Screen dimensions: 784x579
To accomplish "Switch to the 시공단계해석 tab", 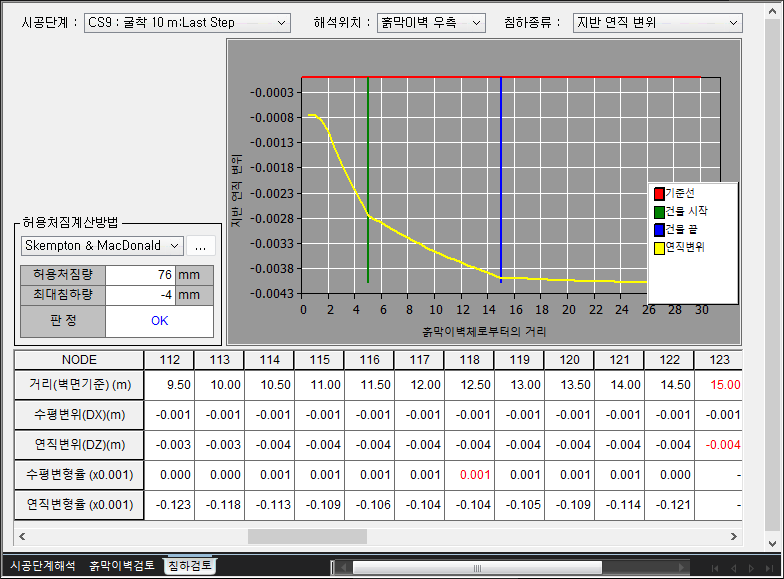I will coord(42,566).
